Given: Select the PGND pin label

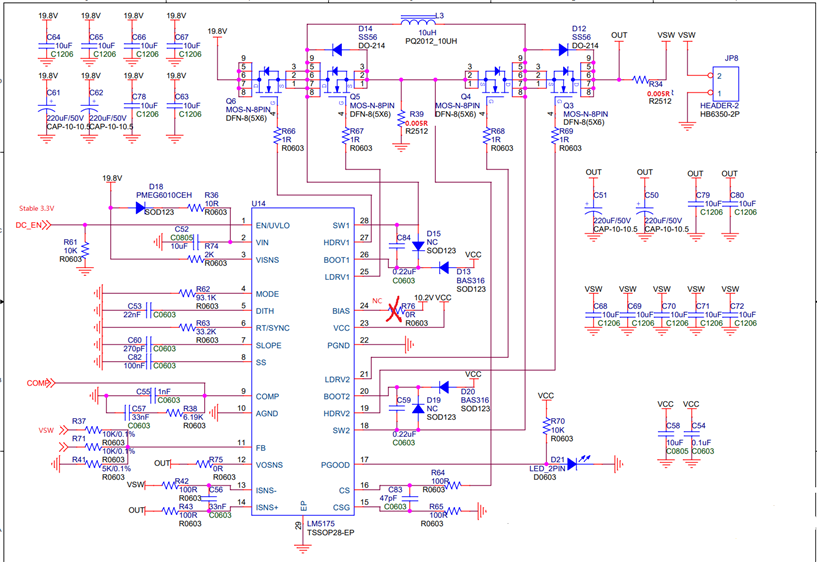Looking at the screenshot, I should 339,345.
